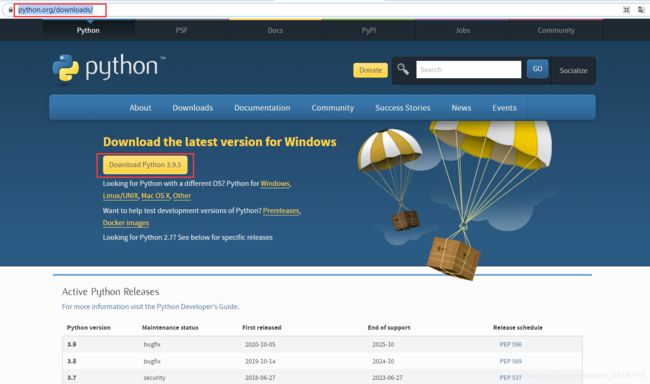The image size is (650, 384).
Task: Click the yellow Donate button
Action: (370, 70)
